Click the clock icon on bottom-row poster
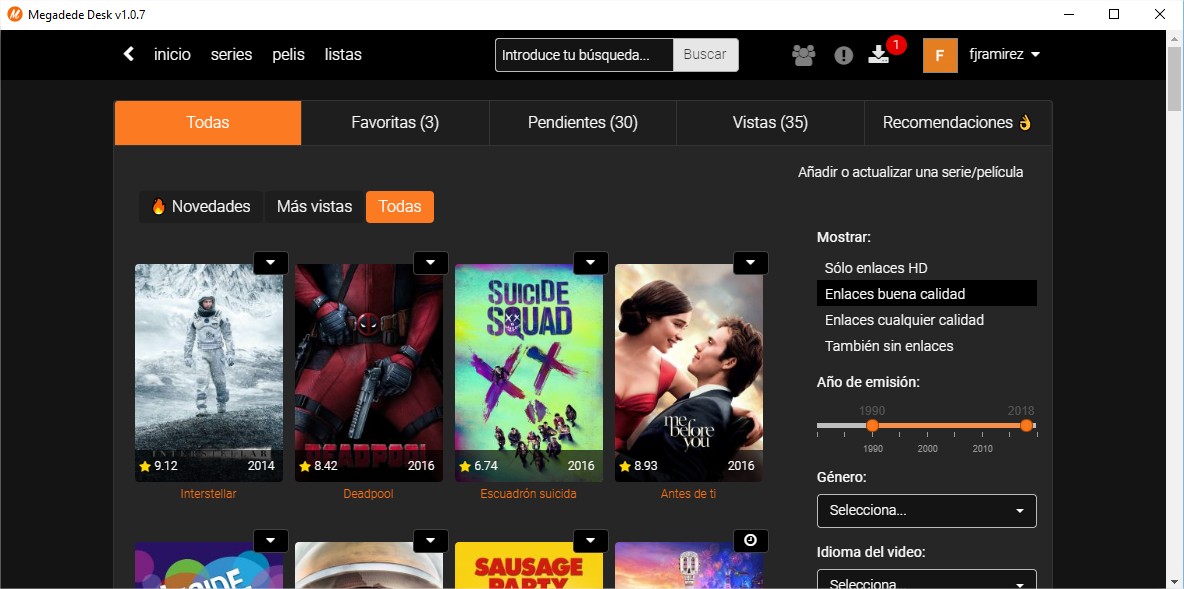Image resolution: width=1184 pixels, height=589 pixels. click(x=751, y=540)
